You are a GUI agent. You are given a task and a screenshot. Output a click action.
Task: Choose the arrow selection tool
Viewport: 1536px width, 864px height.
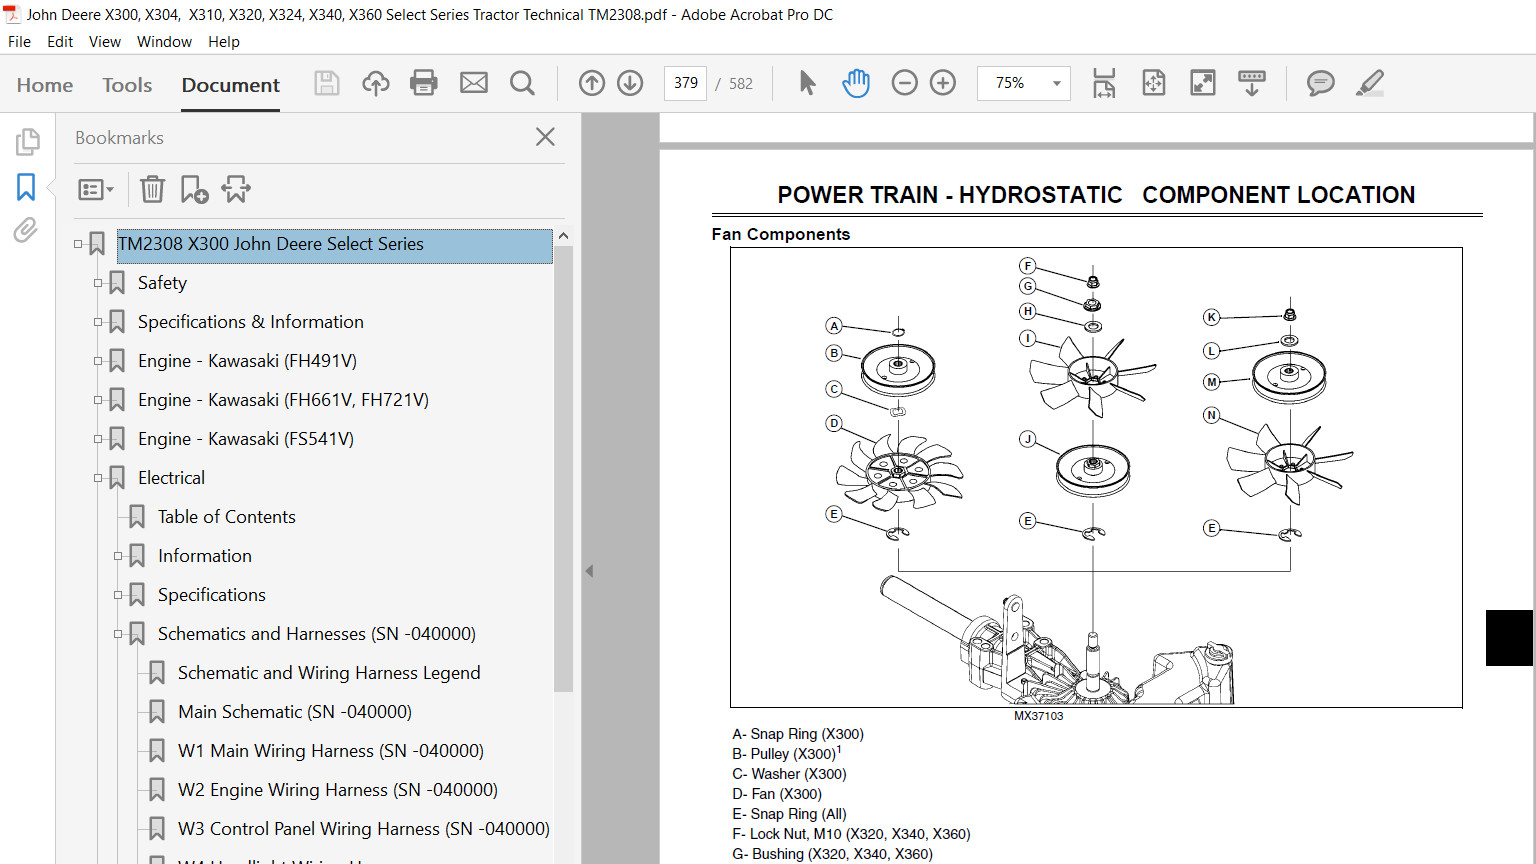coord(808,83)
